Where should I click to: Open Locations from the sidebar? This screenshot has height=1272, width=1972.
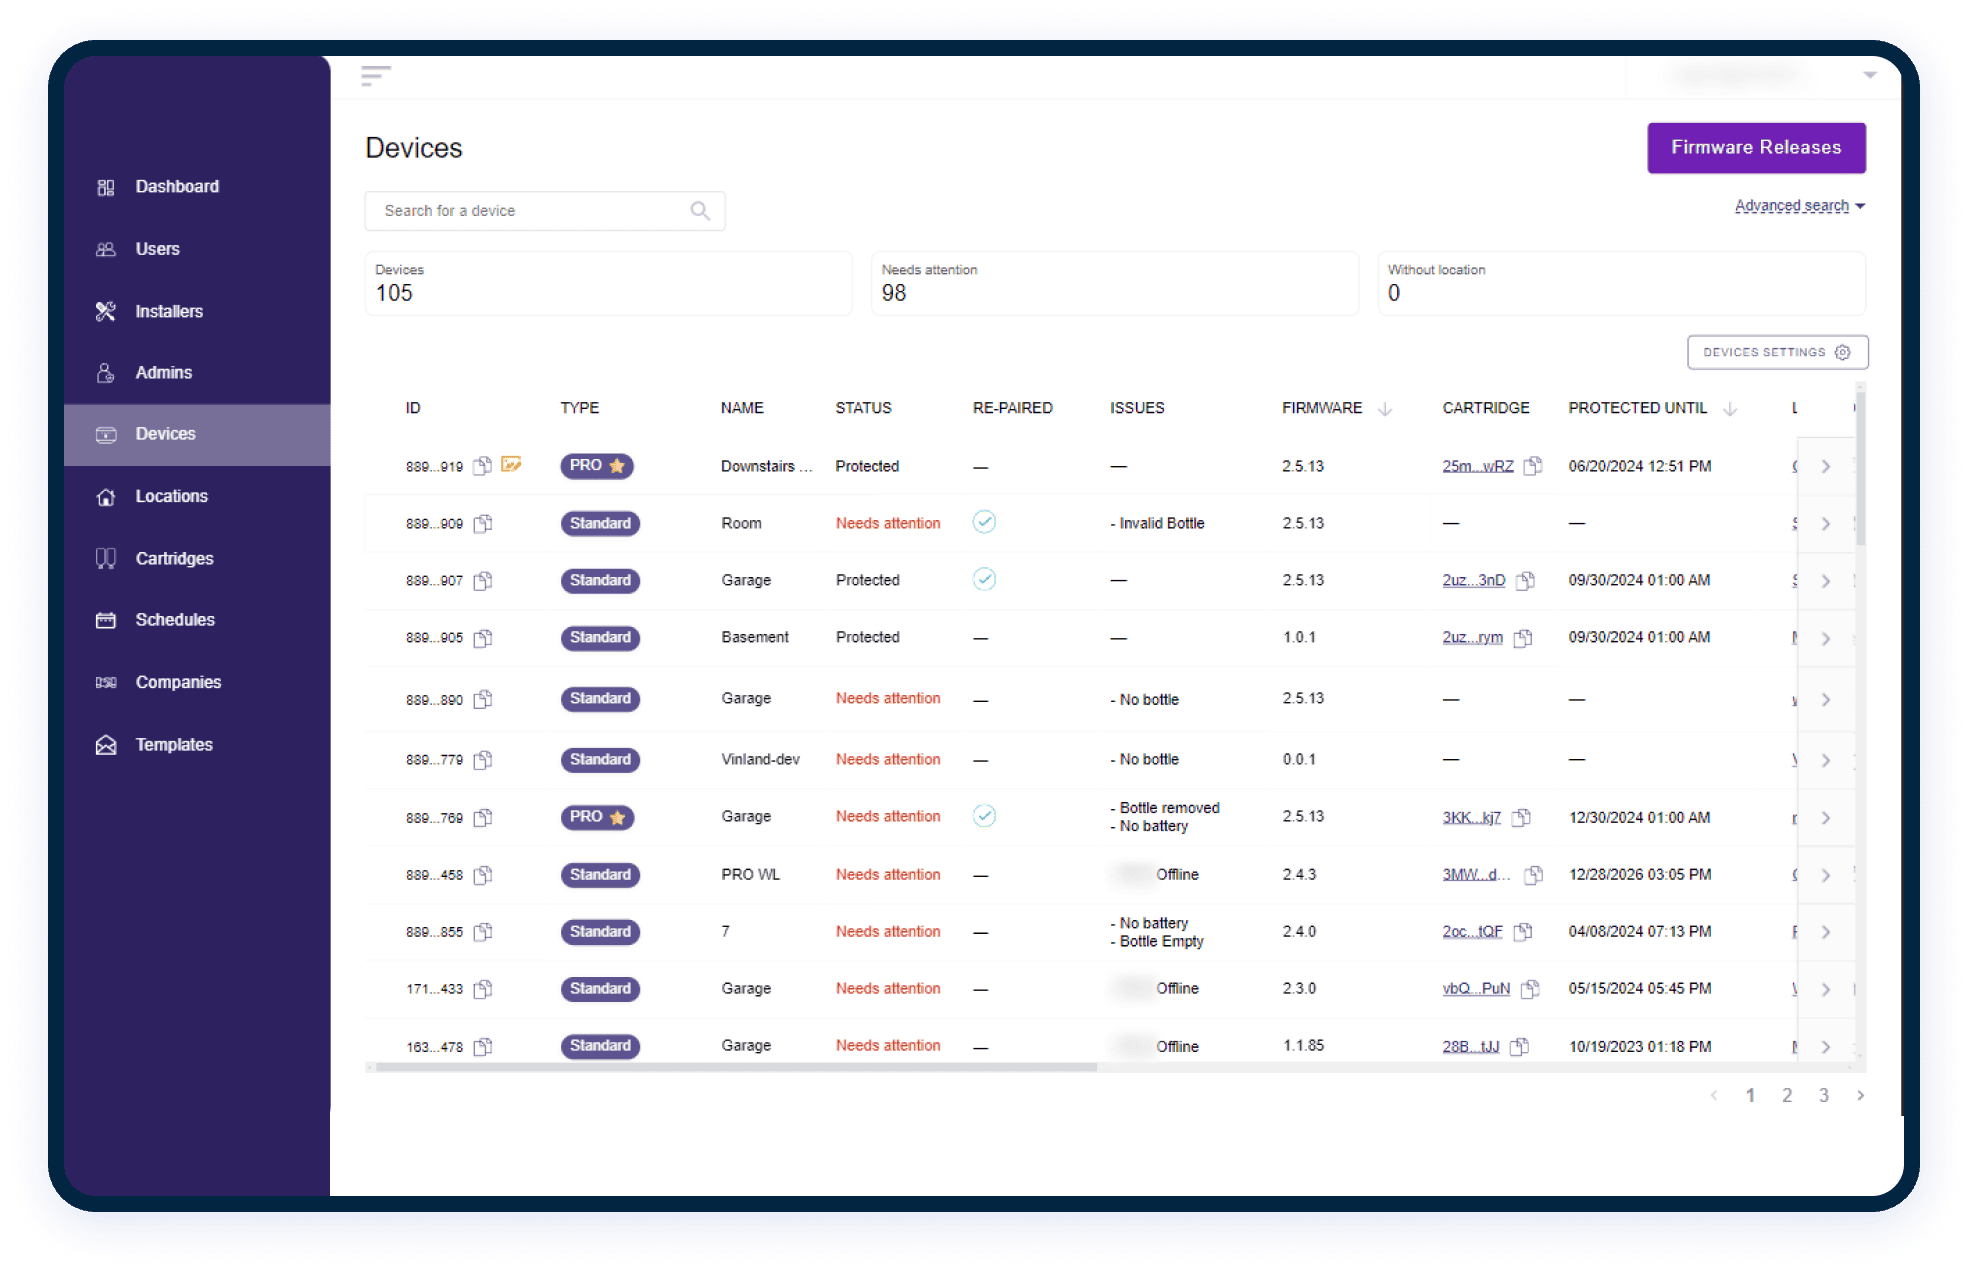click(x=171, y=496)
